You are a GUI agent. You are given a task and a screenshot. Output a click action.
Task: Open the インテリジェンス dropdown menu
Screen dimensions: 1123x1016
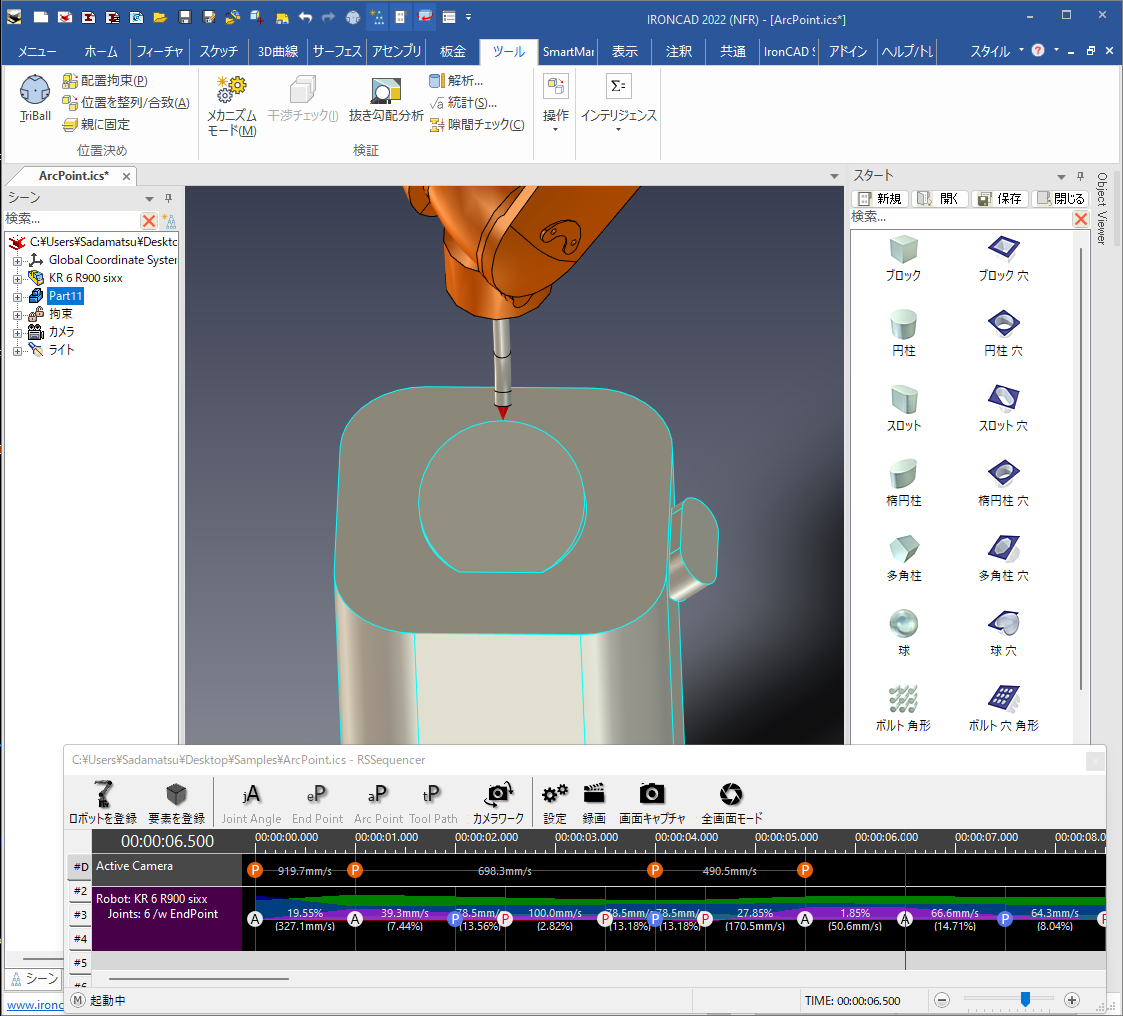[618, 116]
